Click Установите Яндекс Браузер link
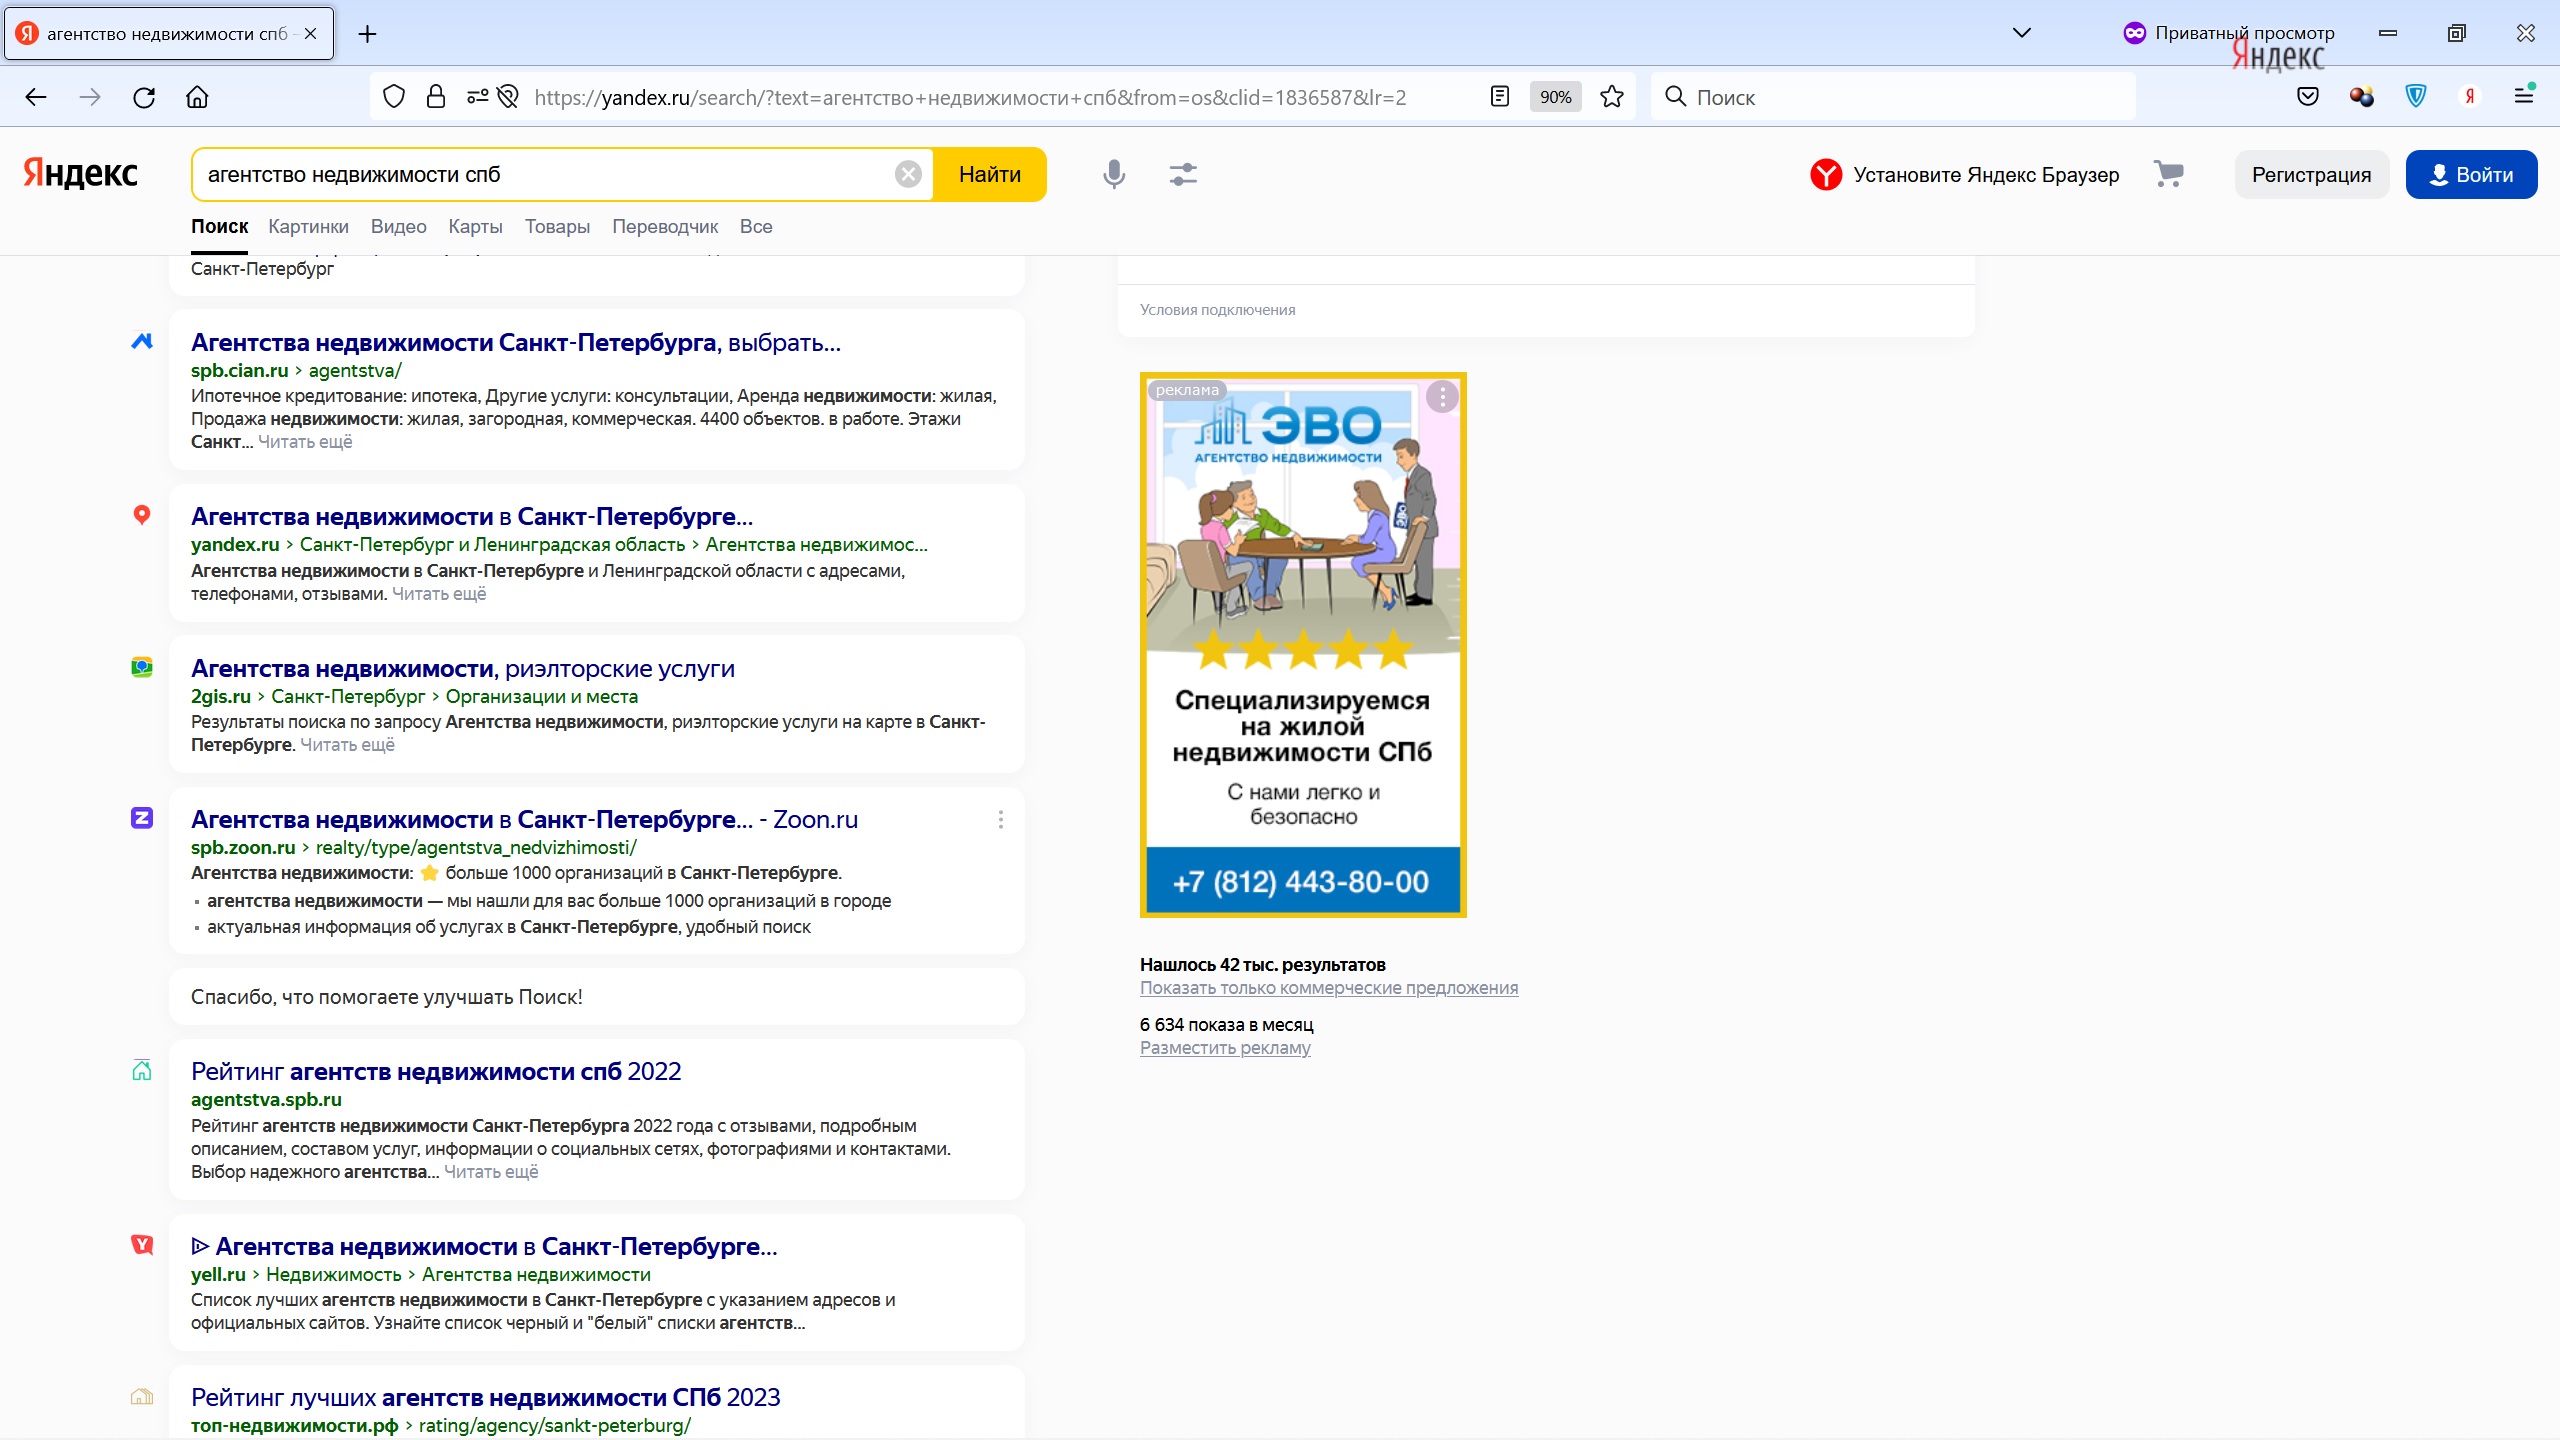Screen dimensions: 2560x1440 pos(1965,175)
